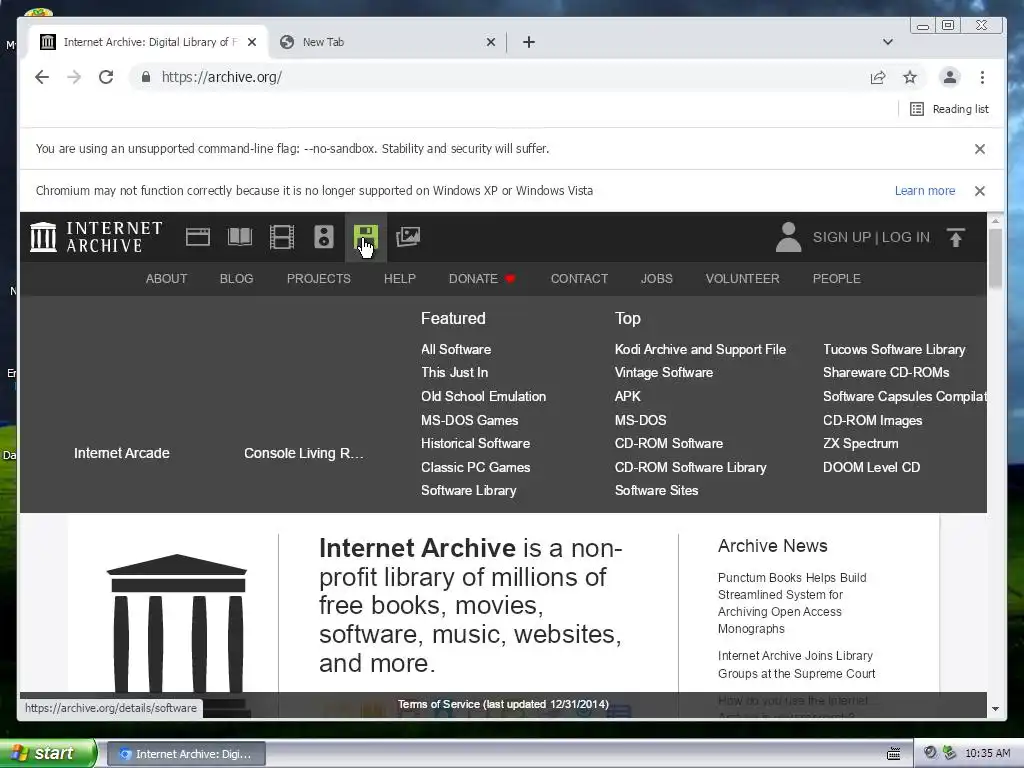Viewport: 1024px width, 768px height.
Task: Open CD-ROM Software Library link
Action: pos(690,468)
